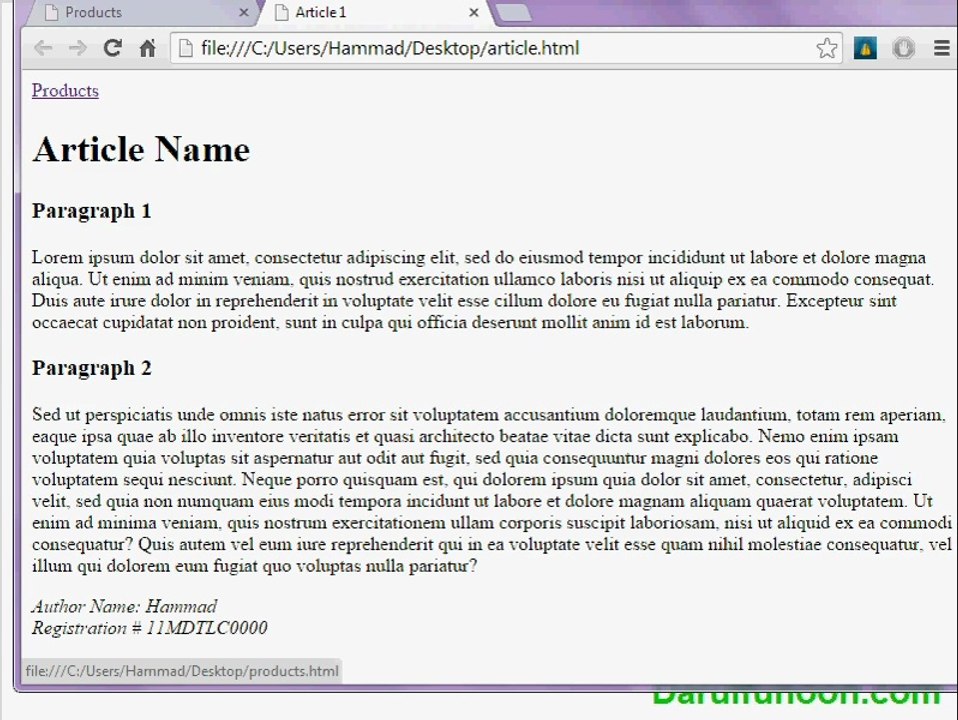Close the Article 1 tab
Image resolution: width=958 pixels, height=720 pixels.
pos(474,12)
